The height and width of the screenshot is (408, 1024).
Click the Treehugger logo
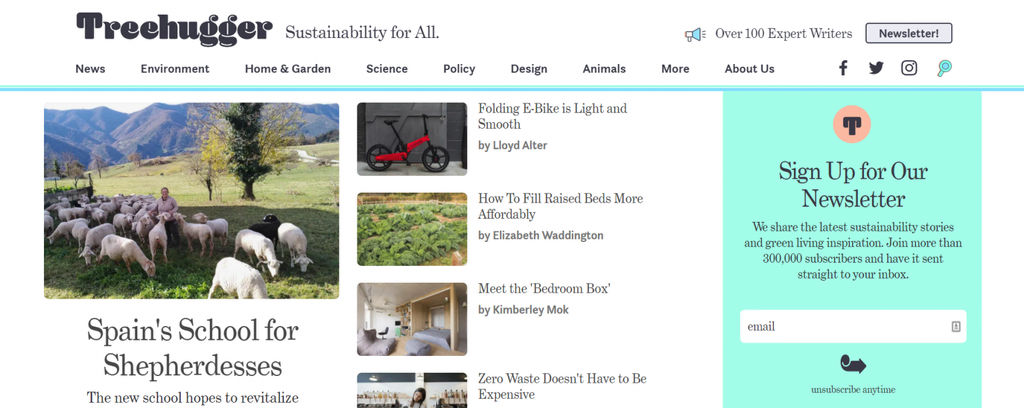click(174, 30)
